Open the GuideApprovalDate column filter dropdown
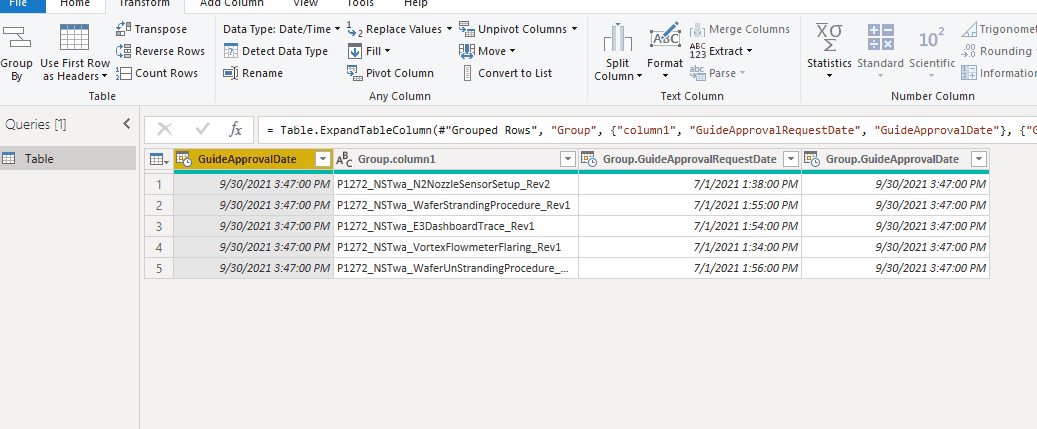The width and height of the screenshot is (1037, 429). (323, 159)
